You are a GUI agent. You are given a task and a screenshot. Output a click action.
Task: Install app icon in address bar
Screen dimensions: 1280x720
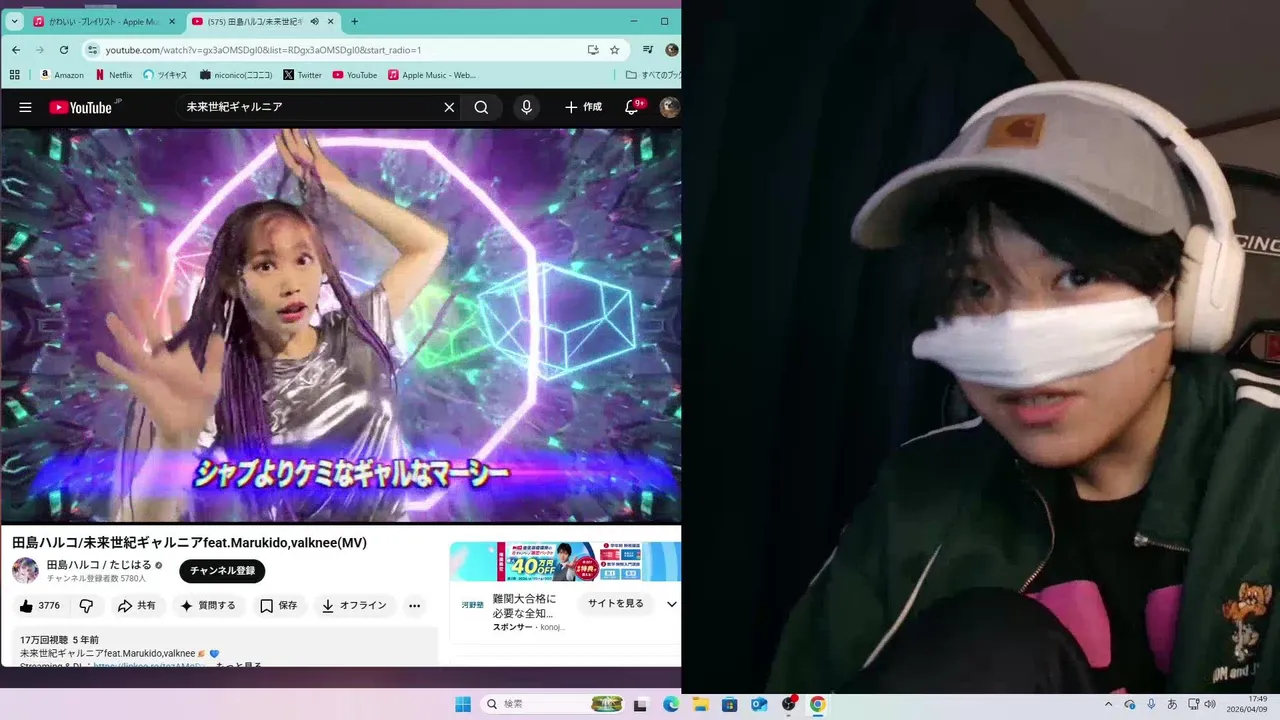coord(593,50)
